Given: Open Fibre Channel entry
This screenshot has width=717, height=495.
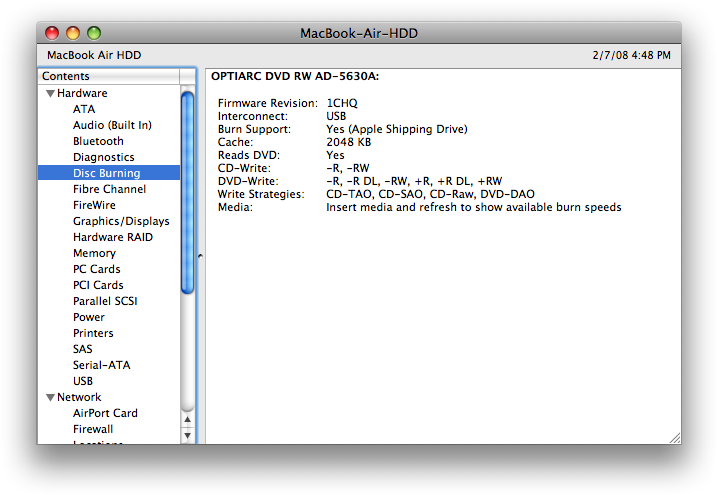Looking at the screenshot, I should [x=109, y=189].
